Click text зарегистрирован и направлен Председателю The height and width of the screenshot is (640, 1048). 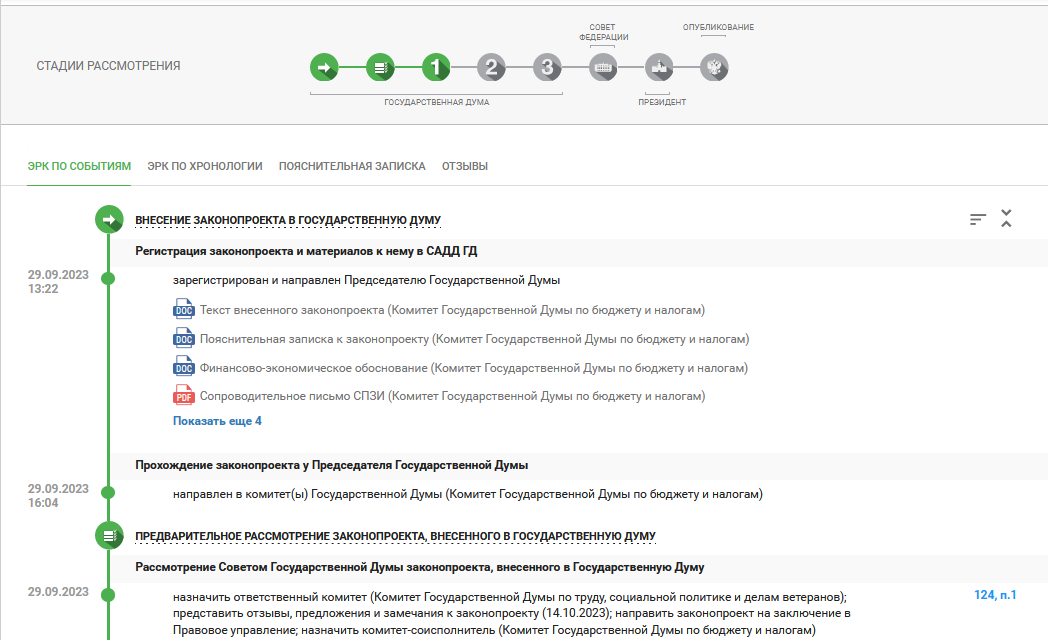coord(366,280)
